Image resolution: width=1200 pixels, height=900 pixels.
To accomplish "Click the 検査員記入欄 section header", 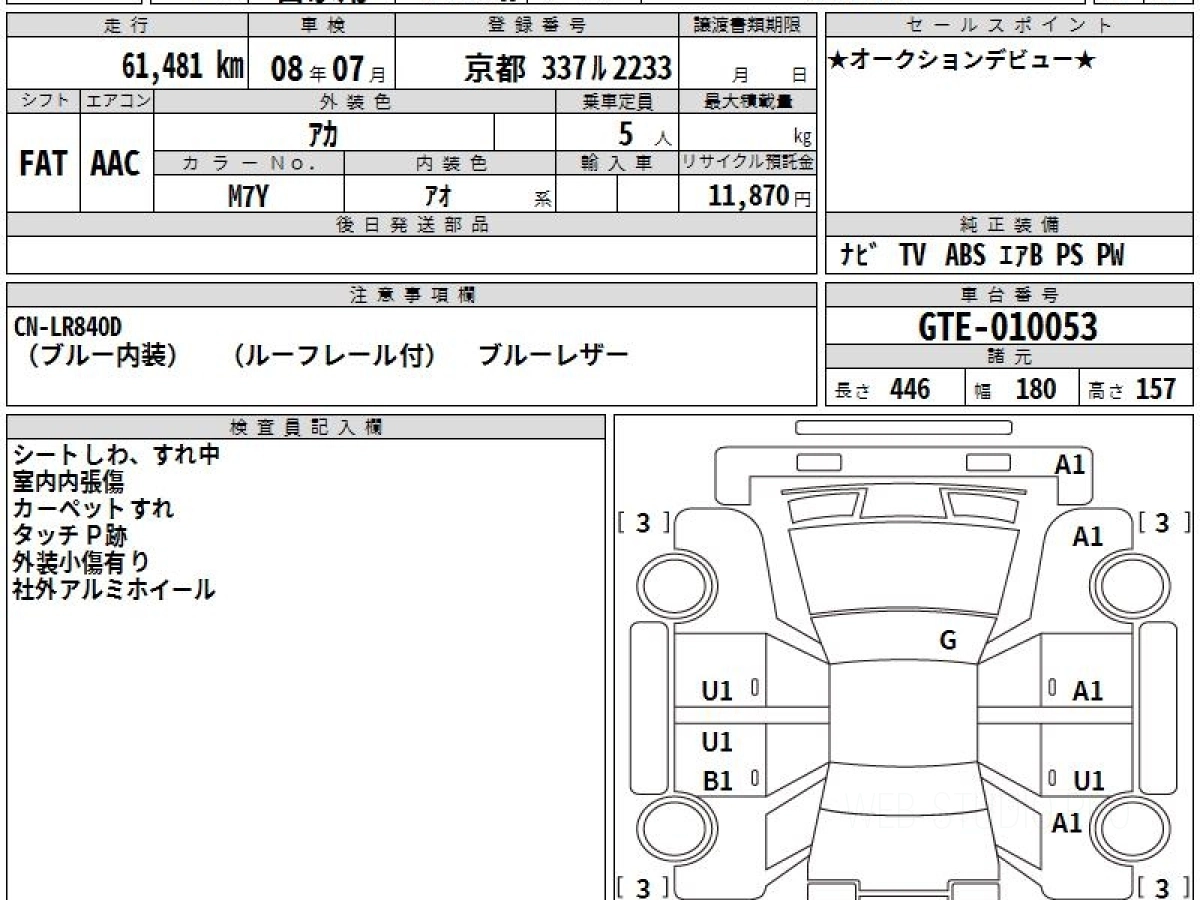I will point(306,427).
